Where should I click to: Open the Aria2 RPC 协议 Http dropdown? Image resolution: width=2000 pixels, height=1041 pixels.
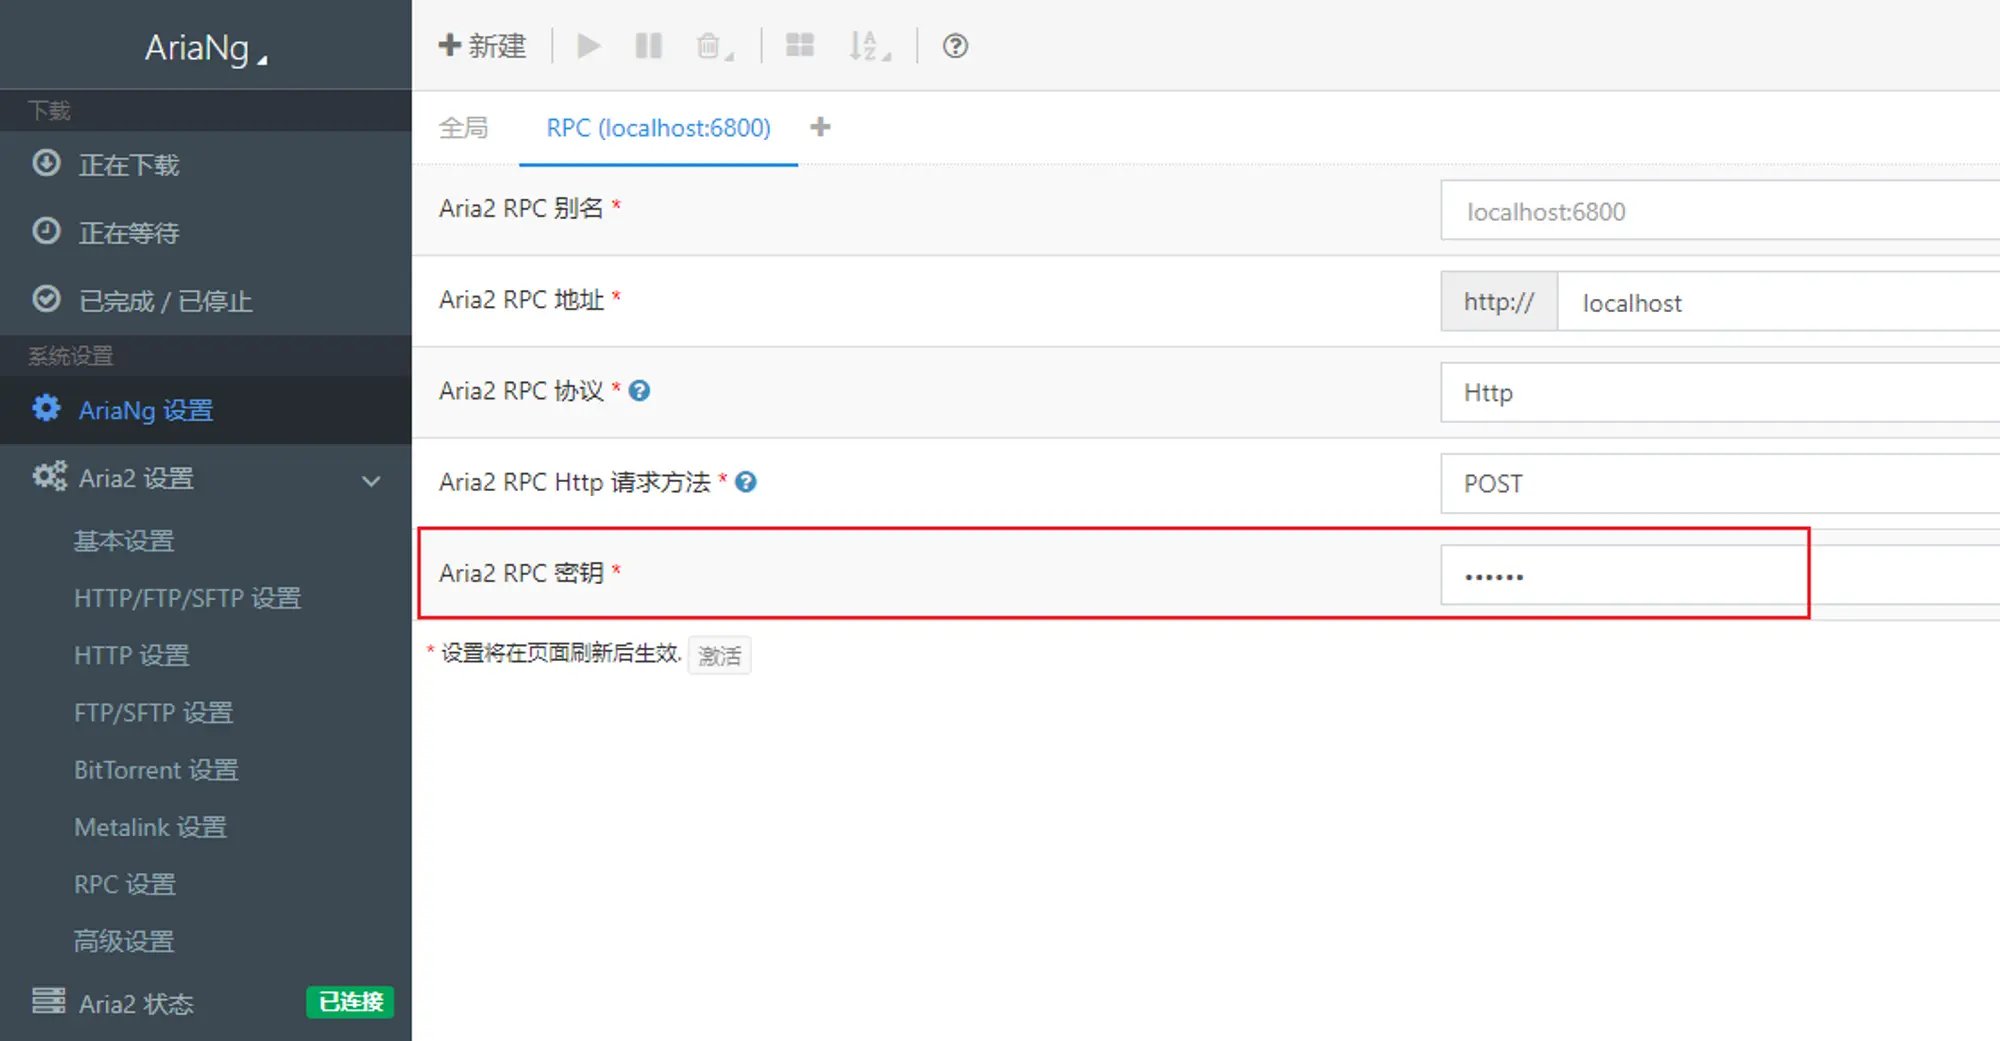click(x=1720, y=393)
